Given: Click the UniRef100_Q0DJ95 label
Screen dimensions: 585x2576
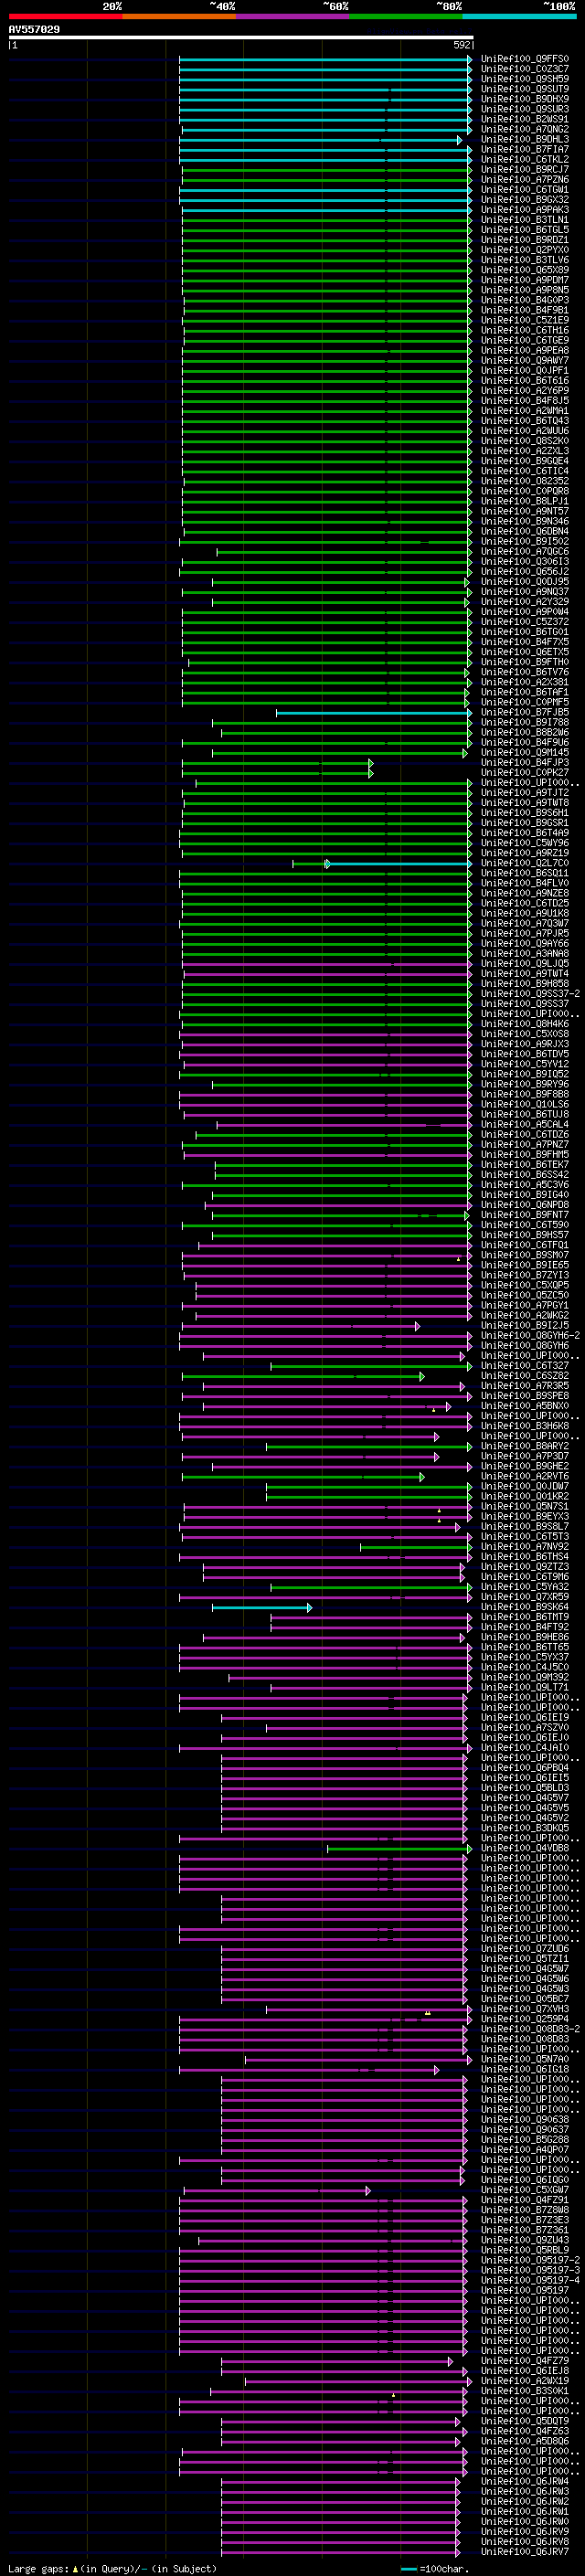Looking at the screenshot, I should pos(525,582).
